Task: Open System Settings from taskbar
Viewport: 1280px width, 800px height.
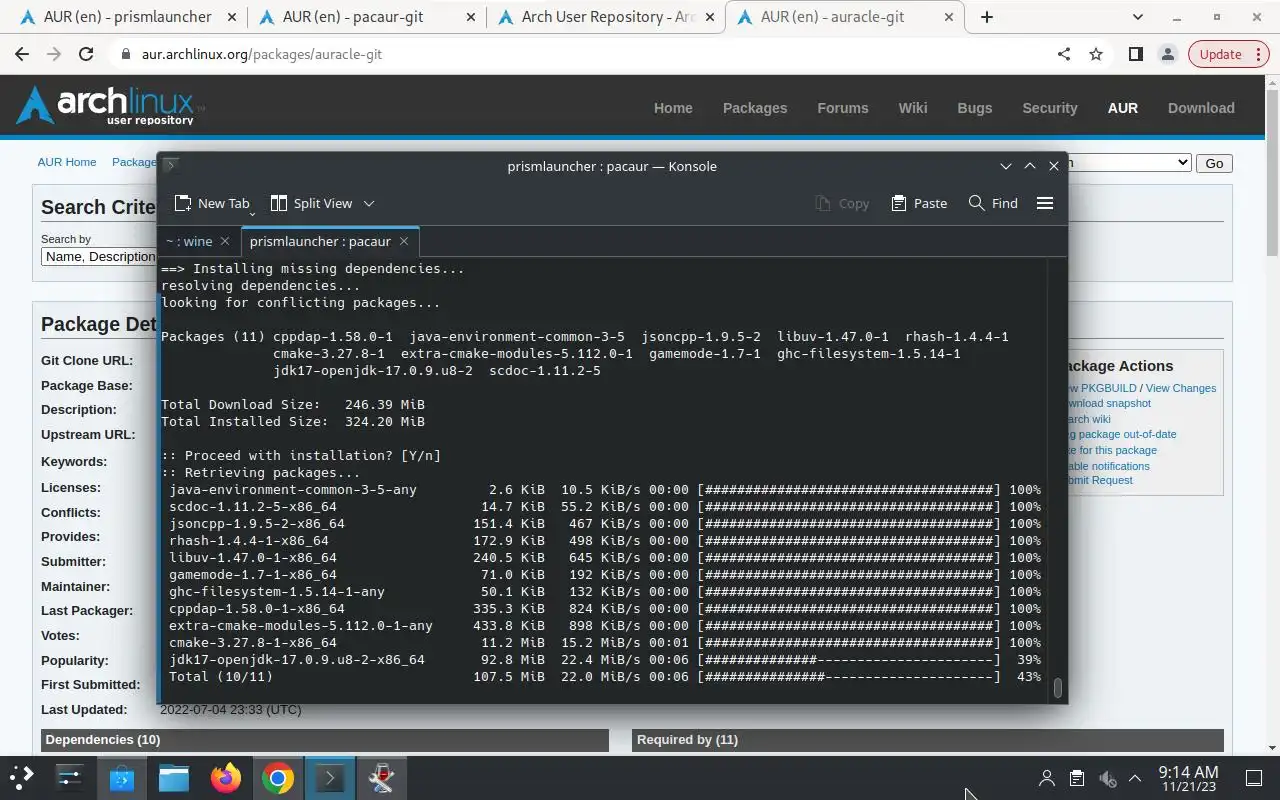Action: (70, 777)
